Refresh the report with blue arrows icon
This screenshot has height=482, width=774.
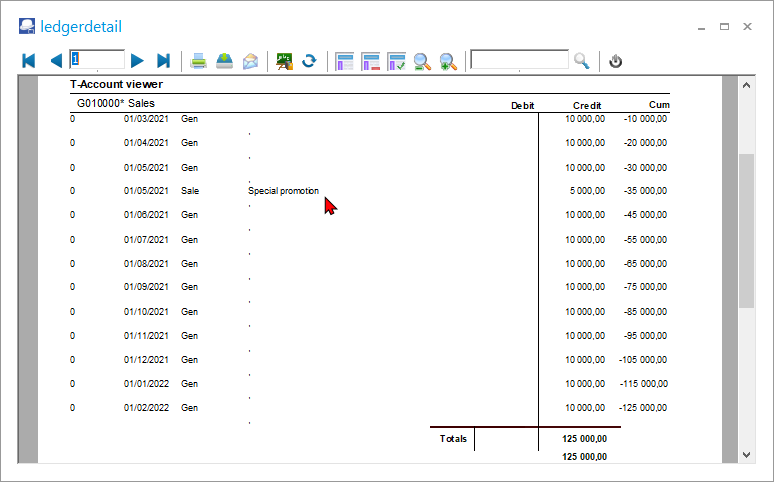[309, 61]
